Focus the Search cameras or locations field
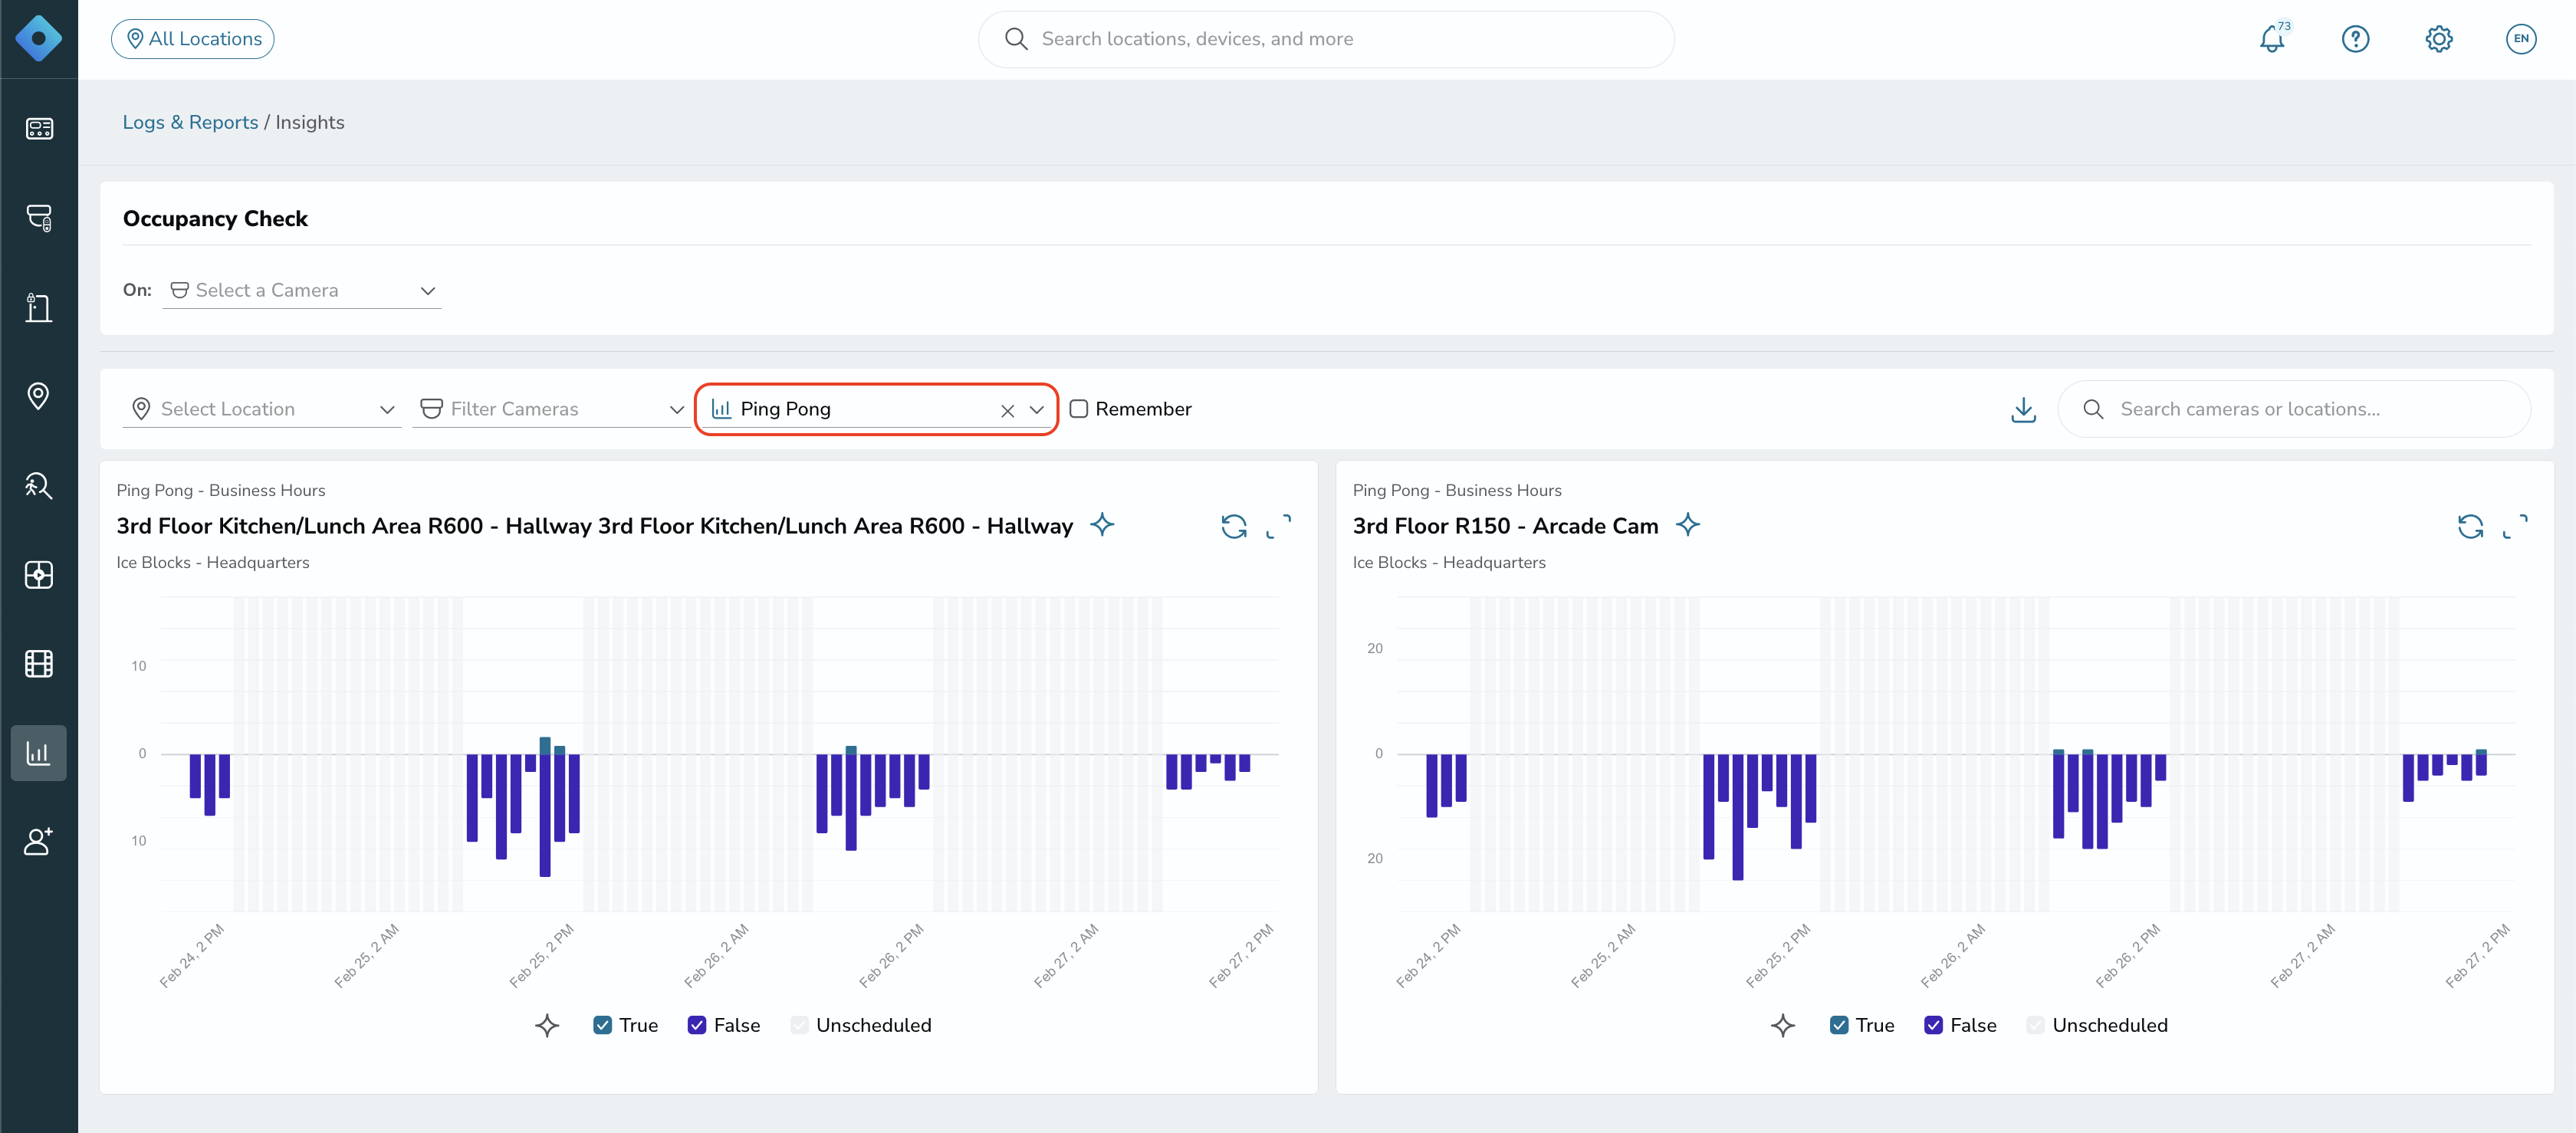Image resolution: width=2576 pixels, height=1133 pixels. [2294, 409]
